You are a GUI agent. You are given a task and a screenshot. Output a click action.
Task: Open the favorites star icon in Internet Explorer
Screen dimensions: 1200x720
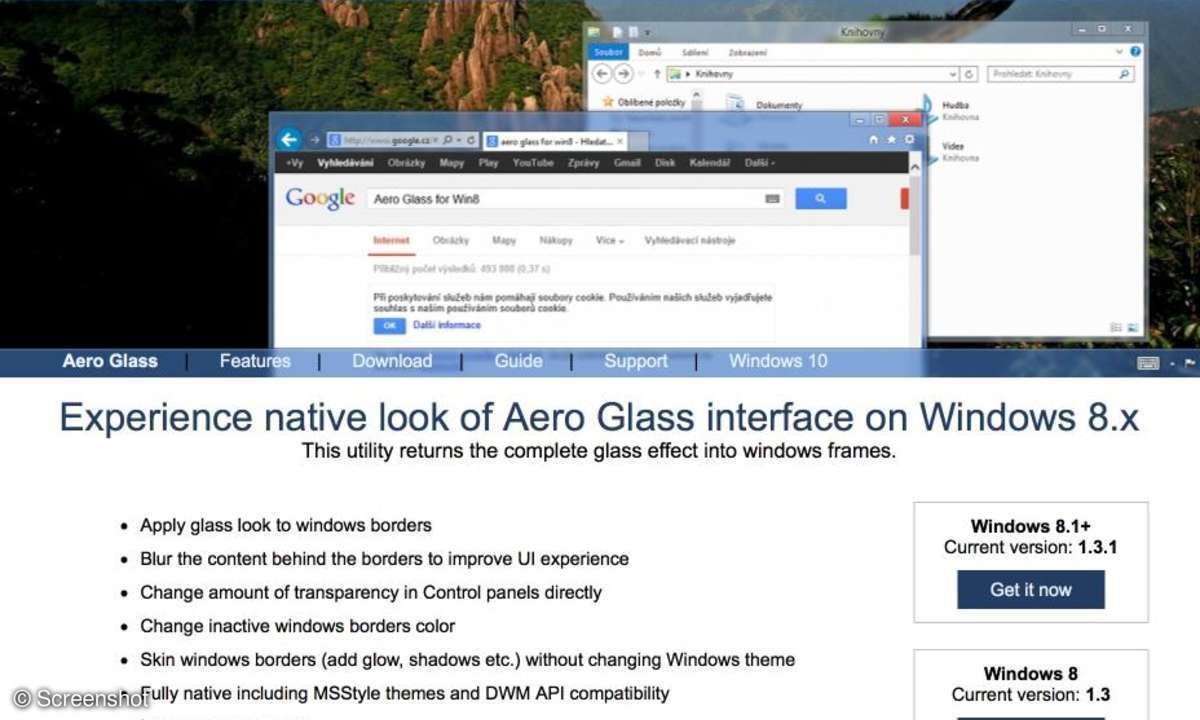point(892,139)
